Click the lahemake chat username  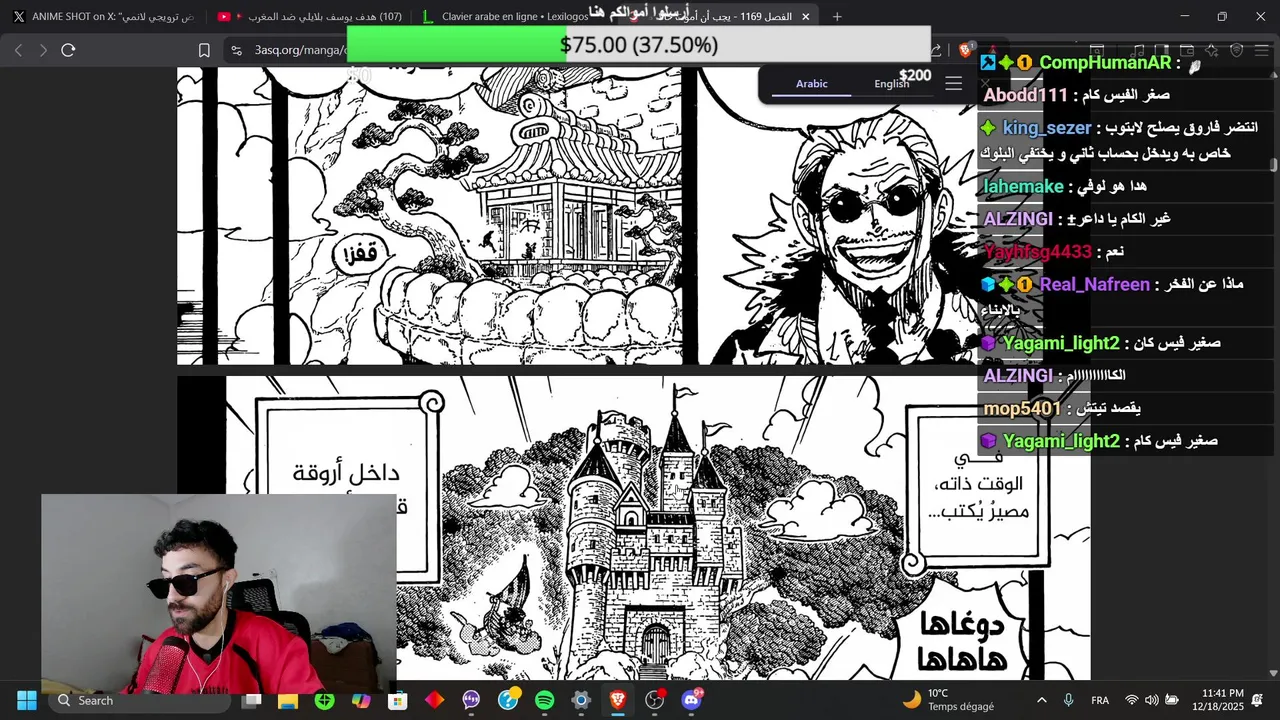1024,187
